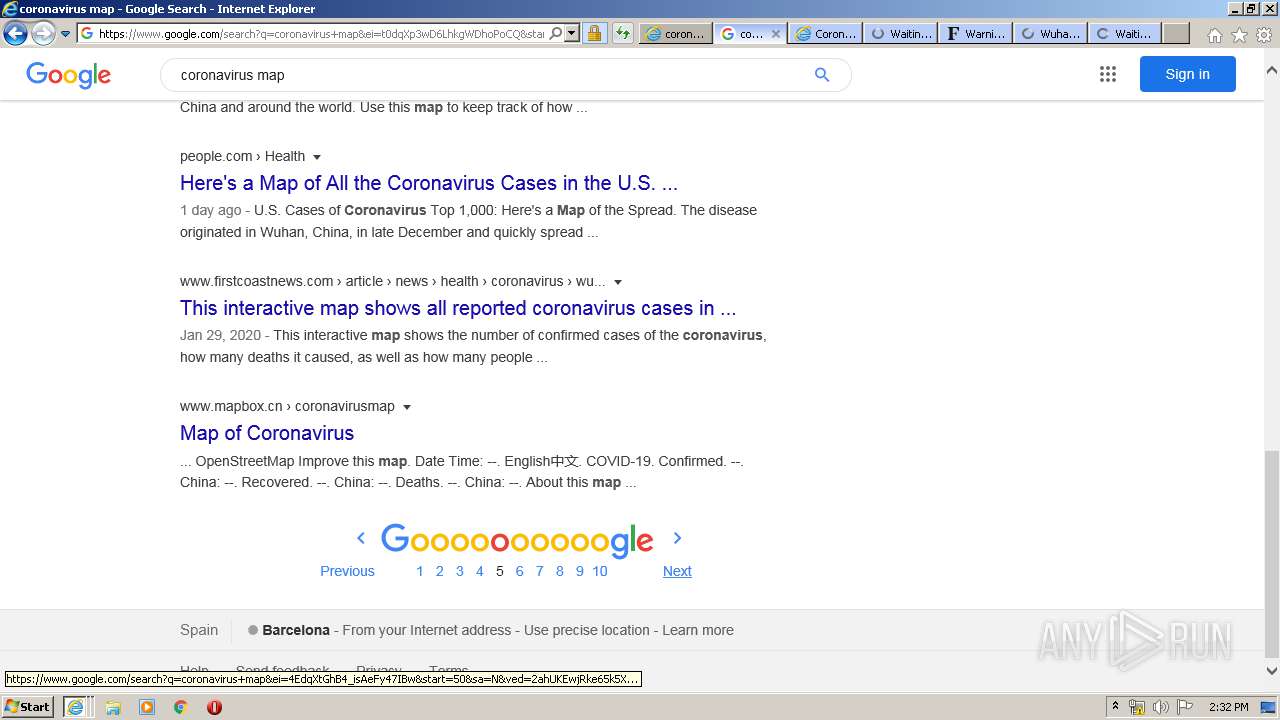Viewport: 1280px width, 720px height.
Task: Click the Sign in button
Action: click(x=1188, y=74)
